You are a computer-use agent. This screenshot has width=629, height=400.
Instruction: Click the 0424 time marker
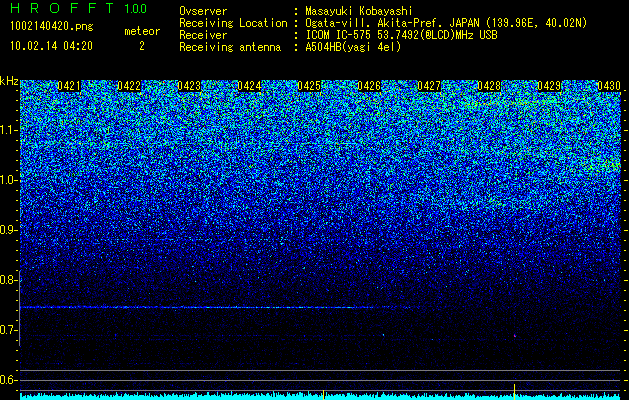click(249, 86)
